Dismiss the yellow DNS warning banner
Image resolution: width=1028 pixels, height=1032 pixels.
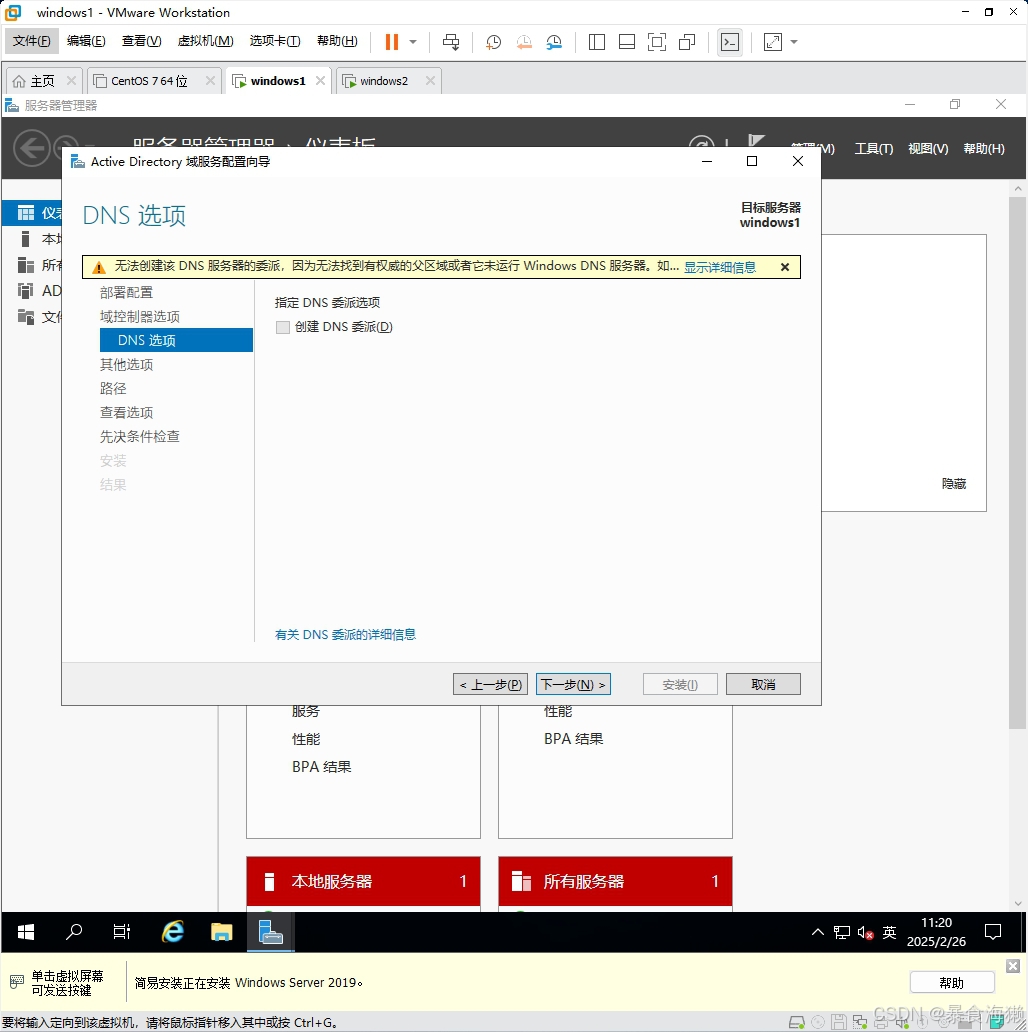pos(784,267)
